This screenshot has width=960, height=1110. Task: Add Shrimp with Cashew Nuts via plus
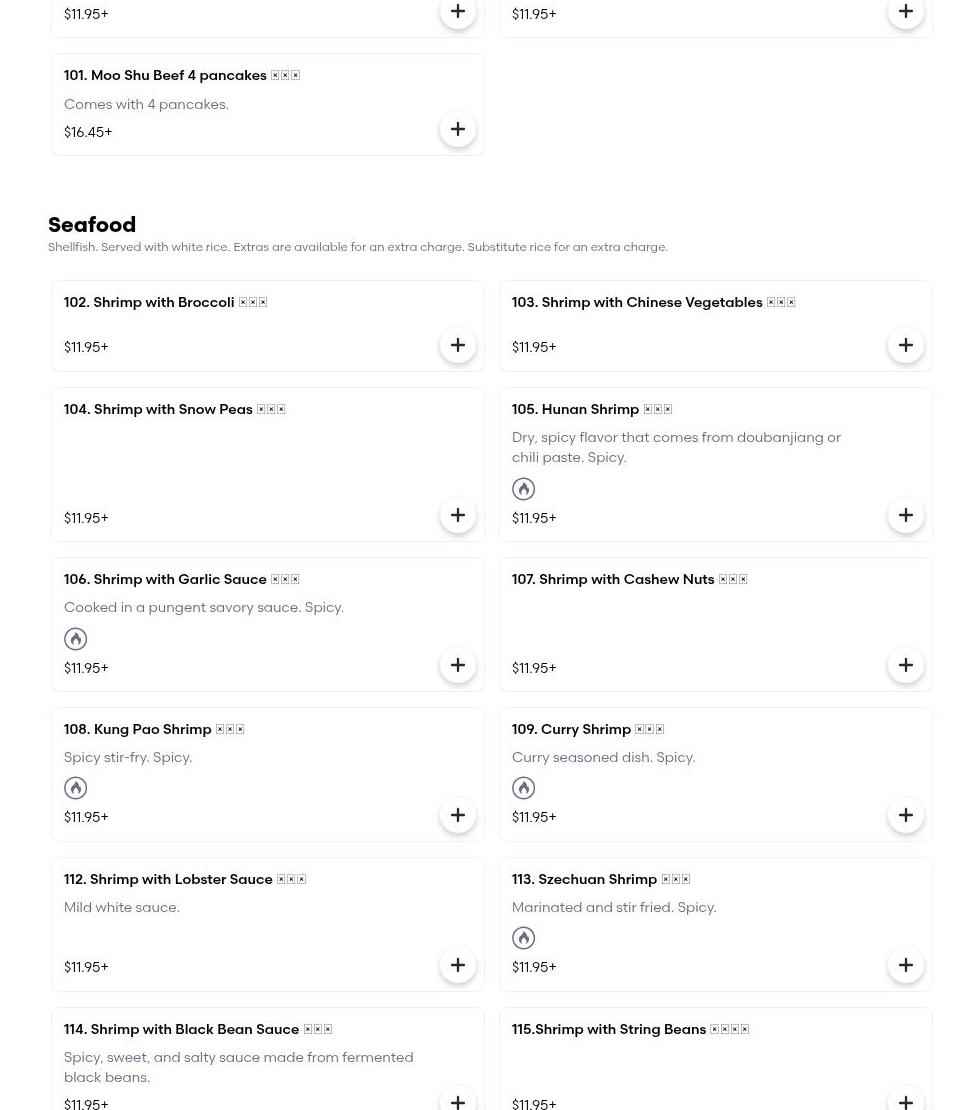[x=906, y=665]
